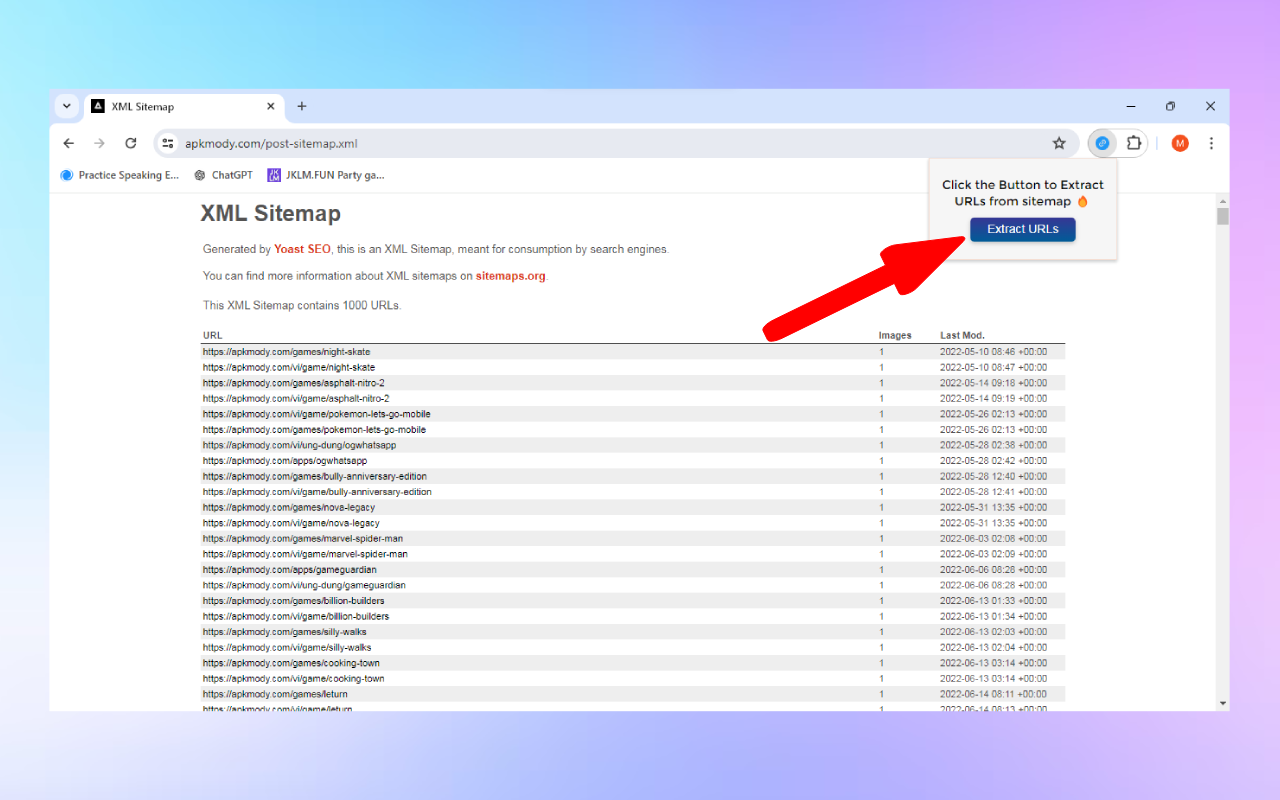The image size is (1280, 800).
Task: Open https://apkmody.com/vi/game/marvel-spider-man URL
Action: pos(305,554)
